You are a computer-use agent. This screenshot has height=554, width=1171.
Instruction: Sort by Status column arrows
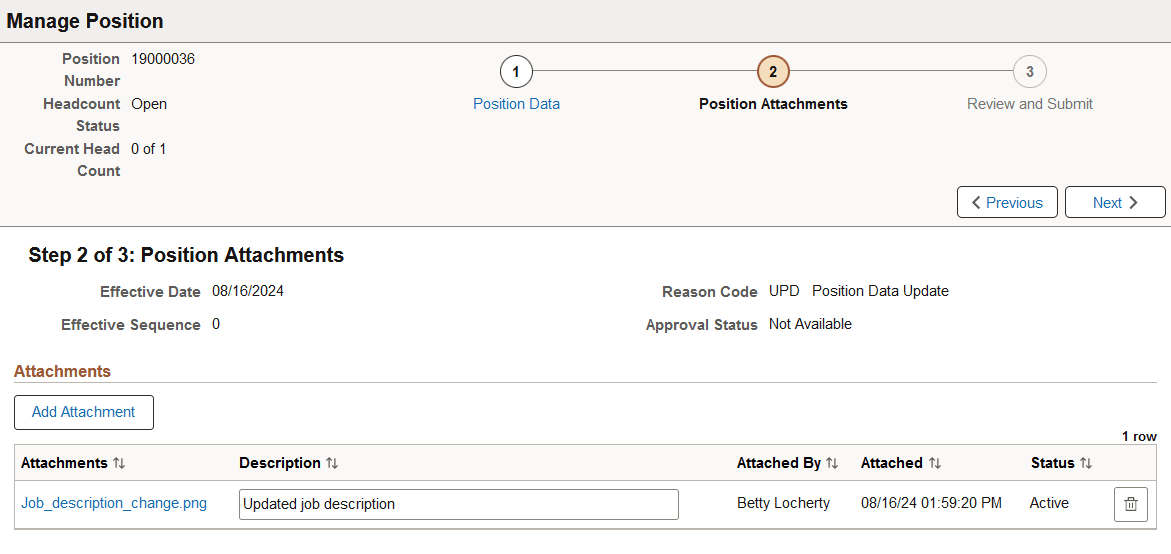1085,463
